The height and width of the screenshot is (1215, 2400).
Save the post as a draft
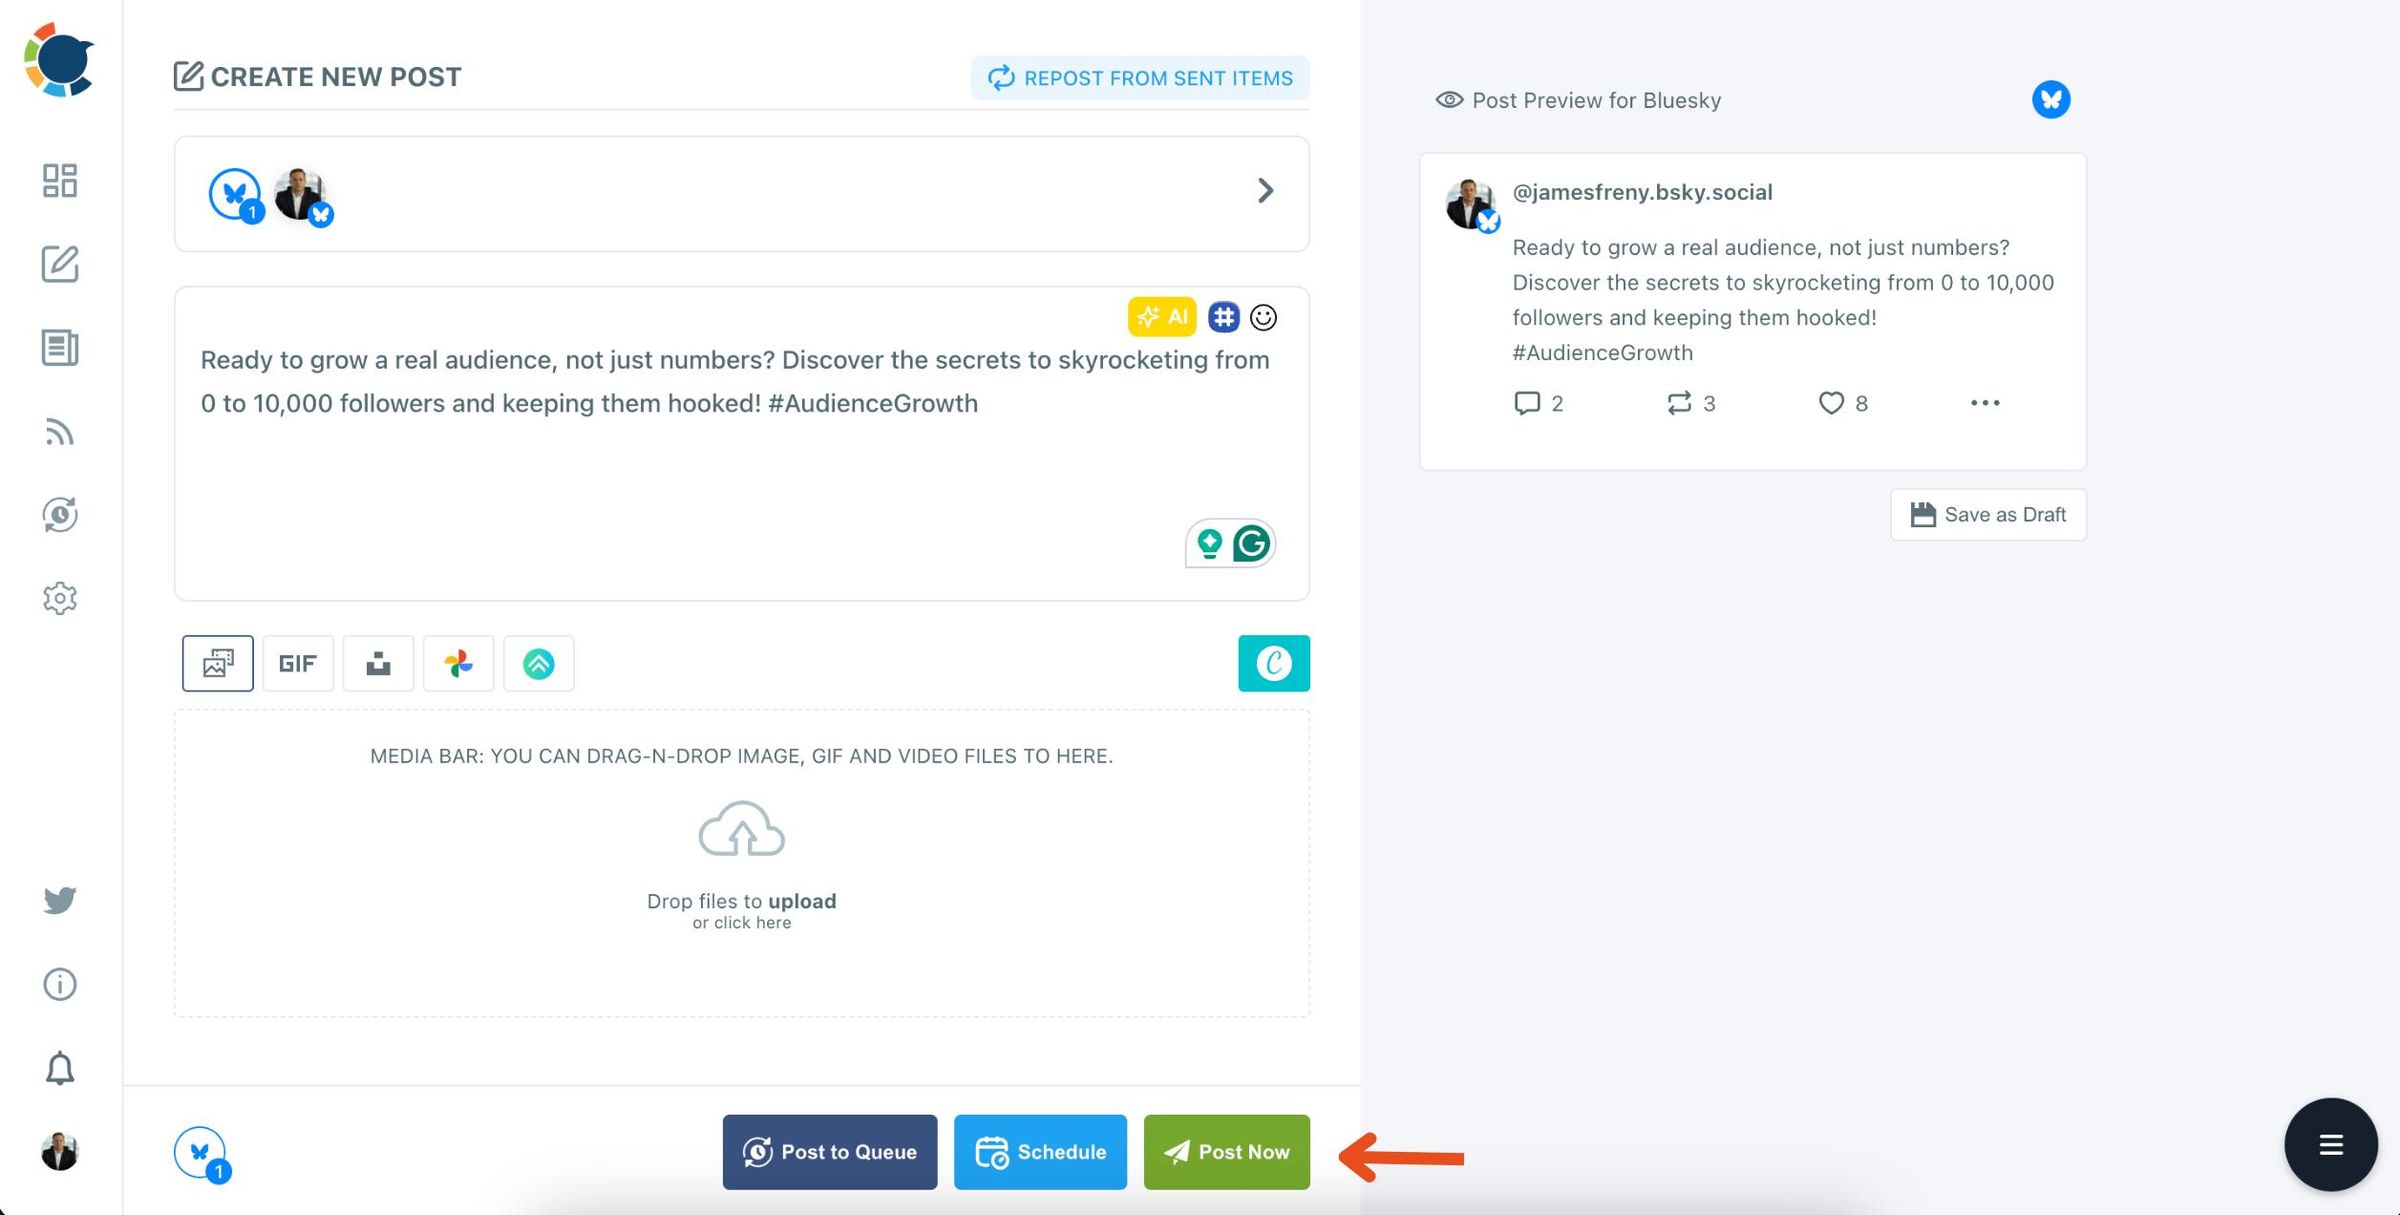(x=1987, y=514)
